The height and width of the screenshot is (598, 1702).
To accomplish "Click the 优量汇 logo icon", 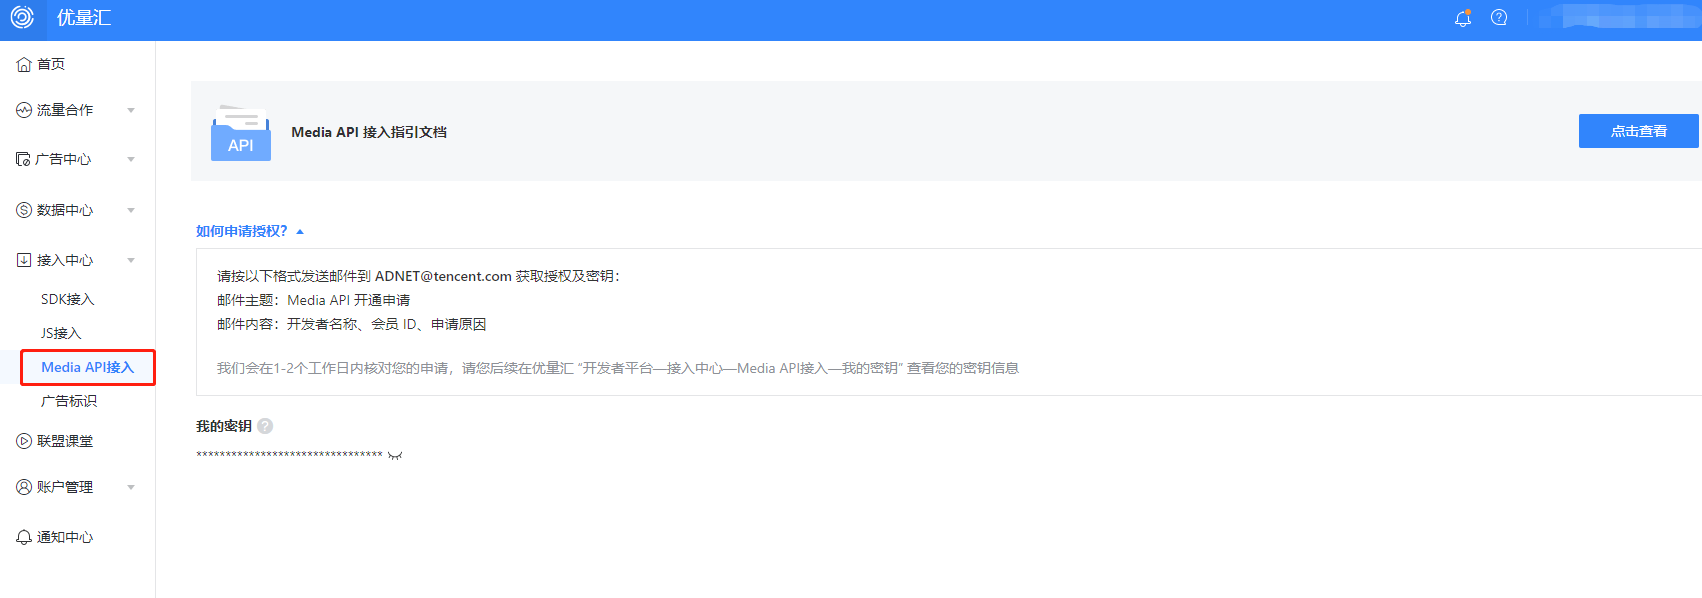I will (x=22, y=17).
